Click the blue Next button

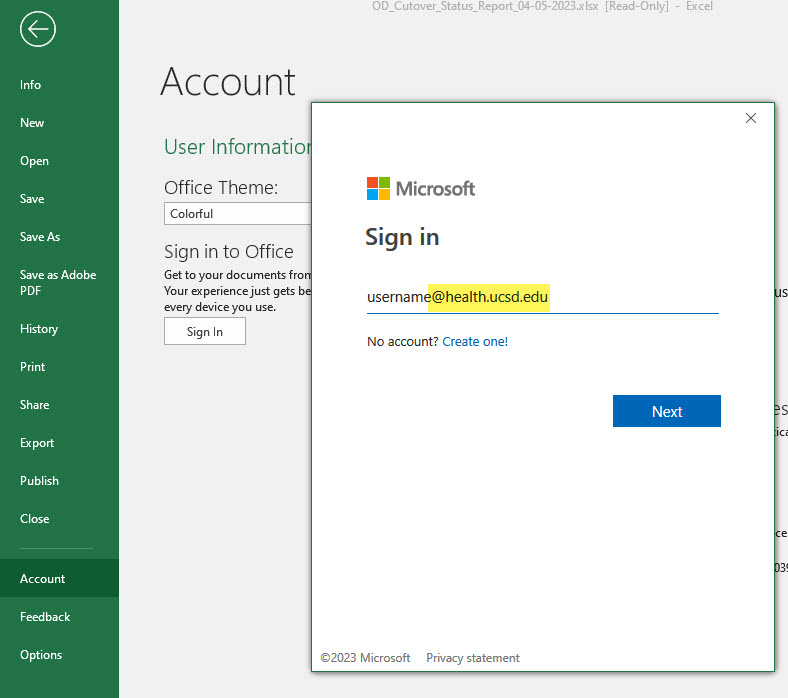pos(666,411)
